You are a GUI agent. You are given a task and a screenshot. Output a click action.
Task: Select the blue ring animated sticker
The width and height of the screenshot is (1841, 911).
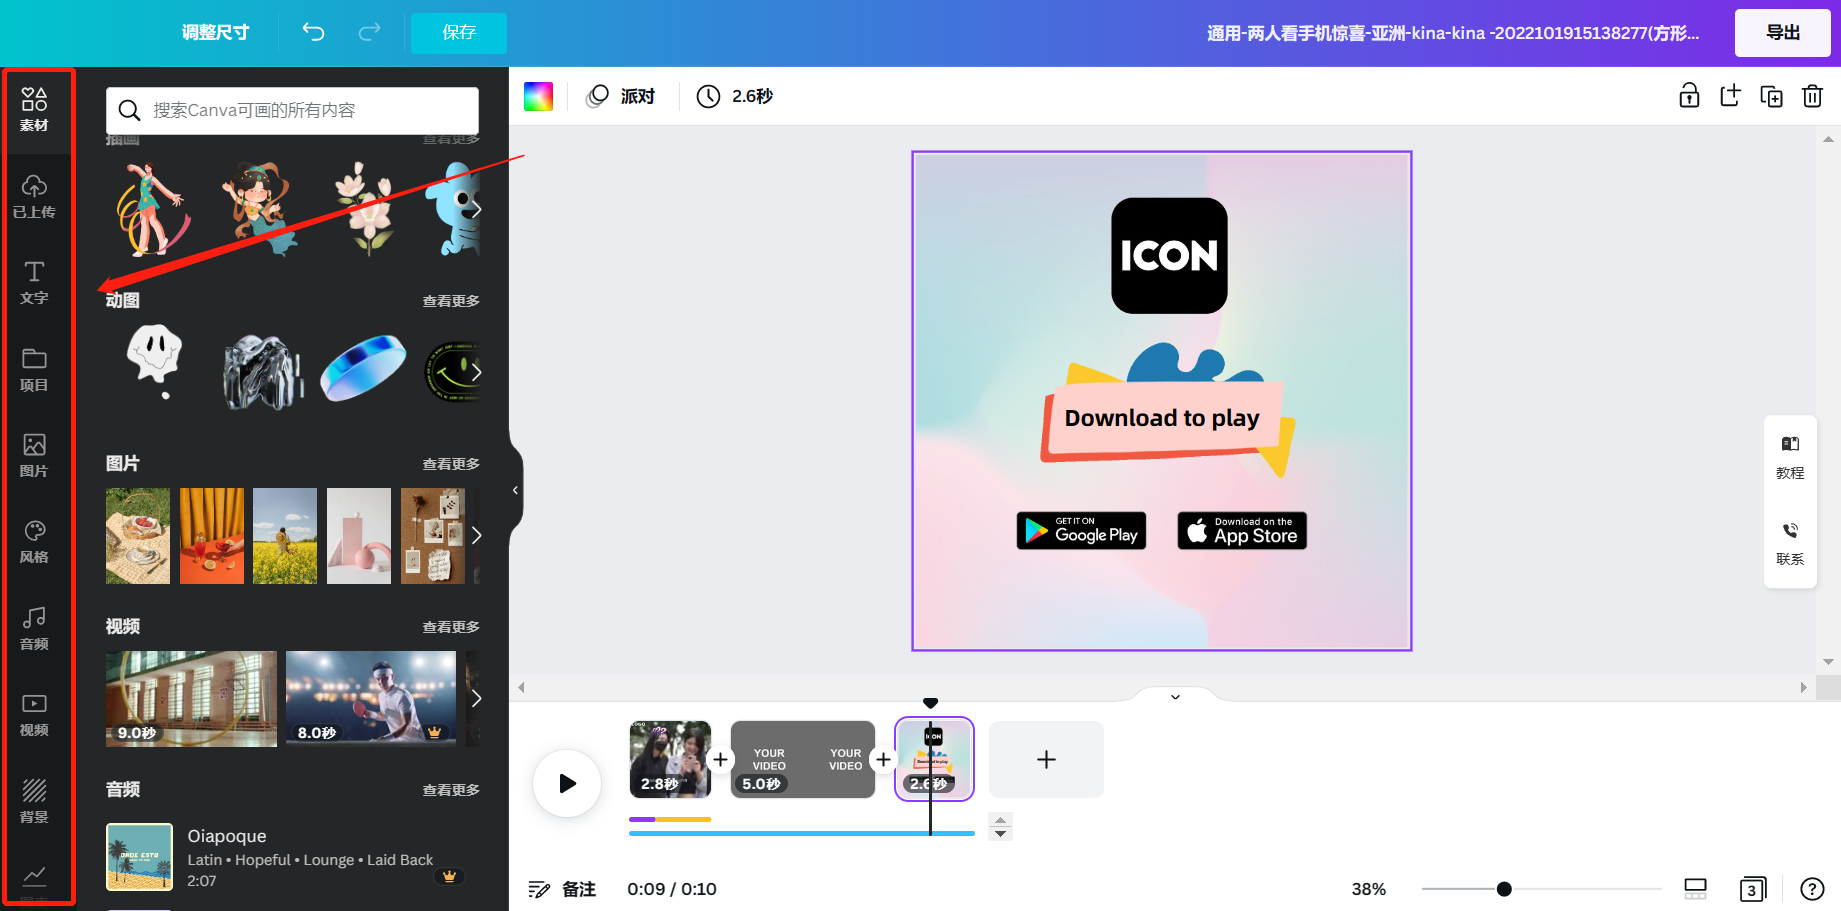click(363, 368)
